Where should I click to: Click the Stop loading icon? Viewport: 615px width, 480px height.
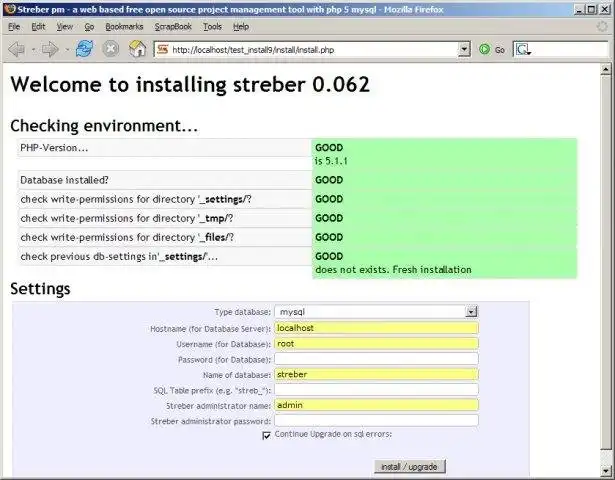111,49
